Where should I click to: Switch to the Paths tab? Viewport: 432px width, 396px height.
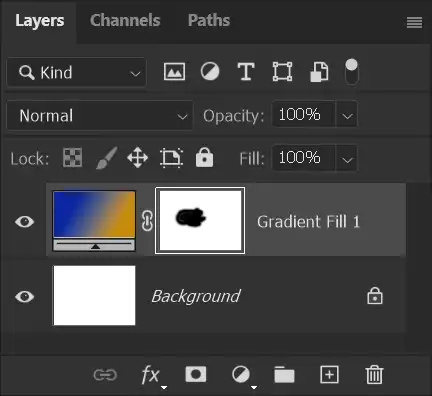pos(209,20)
